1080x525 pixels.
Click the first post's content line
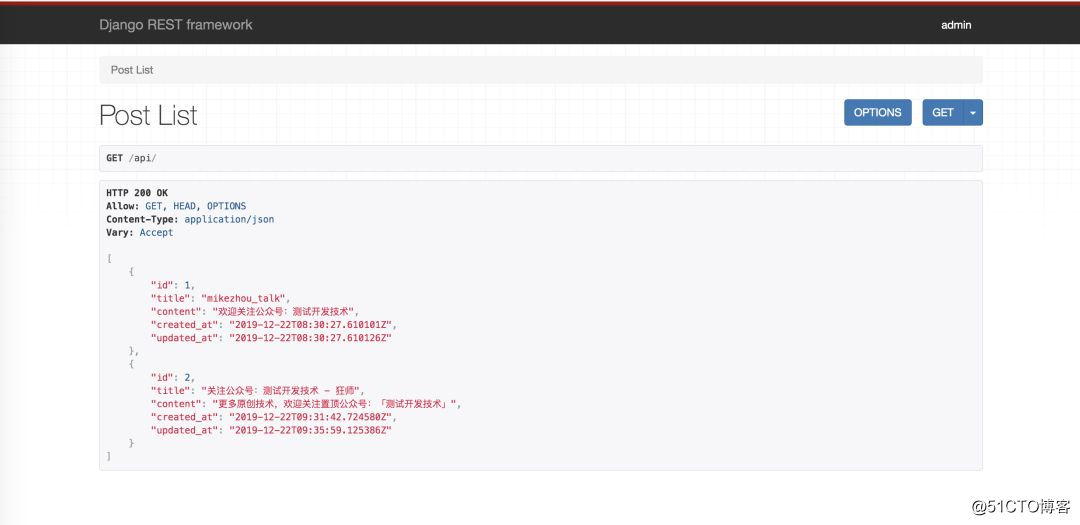coord(255,311)
